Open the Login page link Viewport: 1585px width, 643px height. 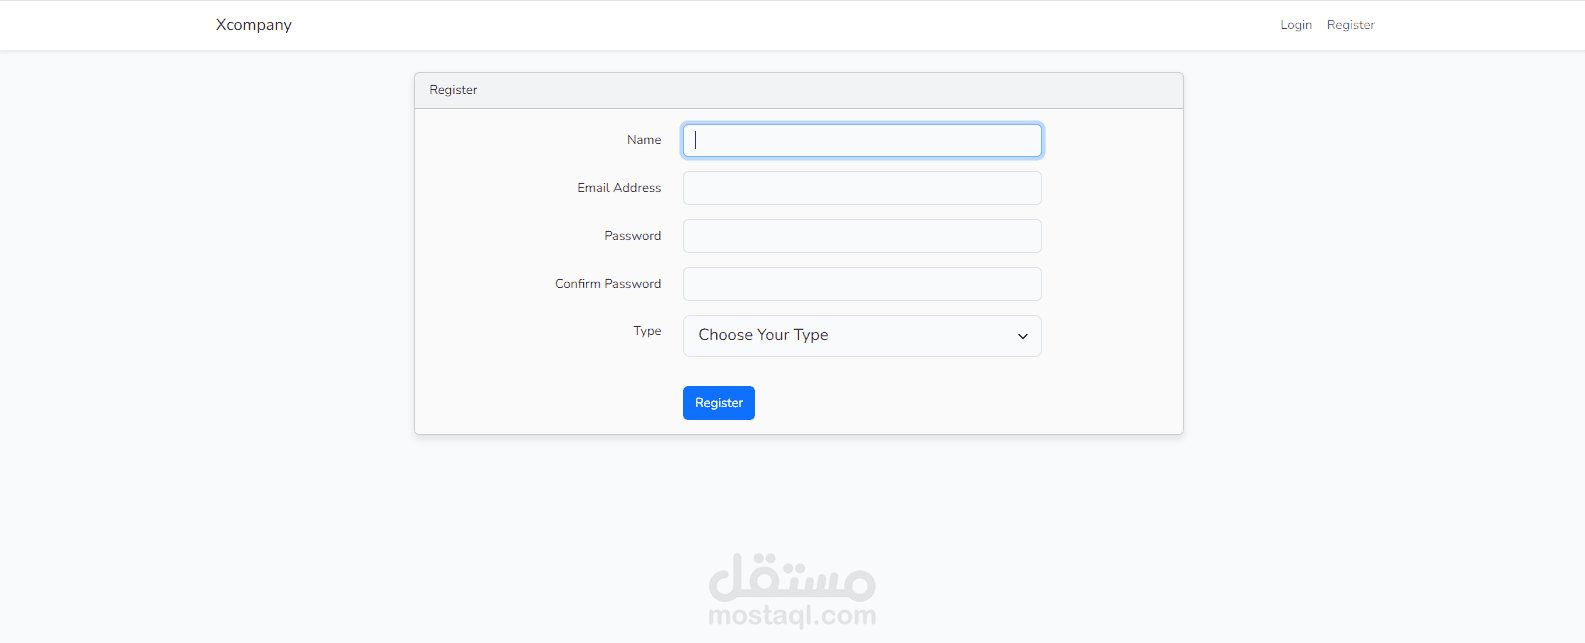[1296, 25]
